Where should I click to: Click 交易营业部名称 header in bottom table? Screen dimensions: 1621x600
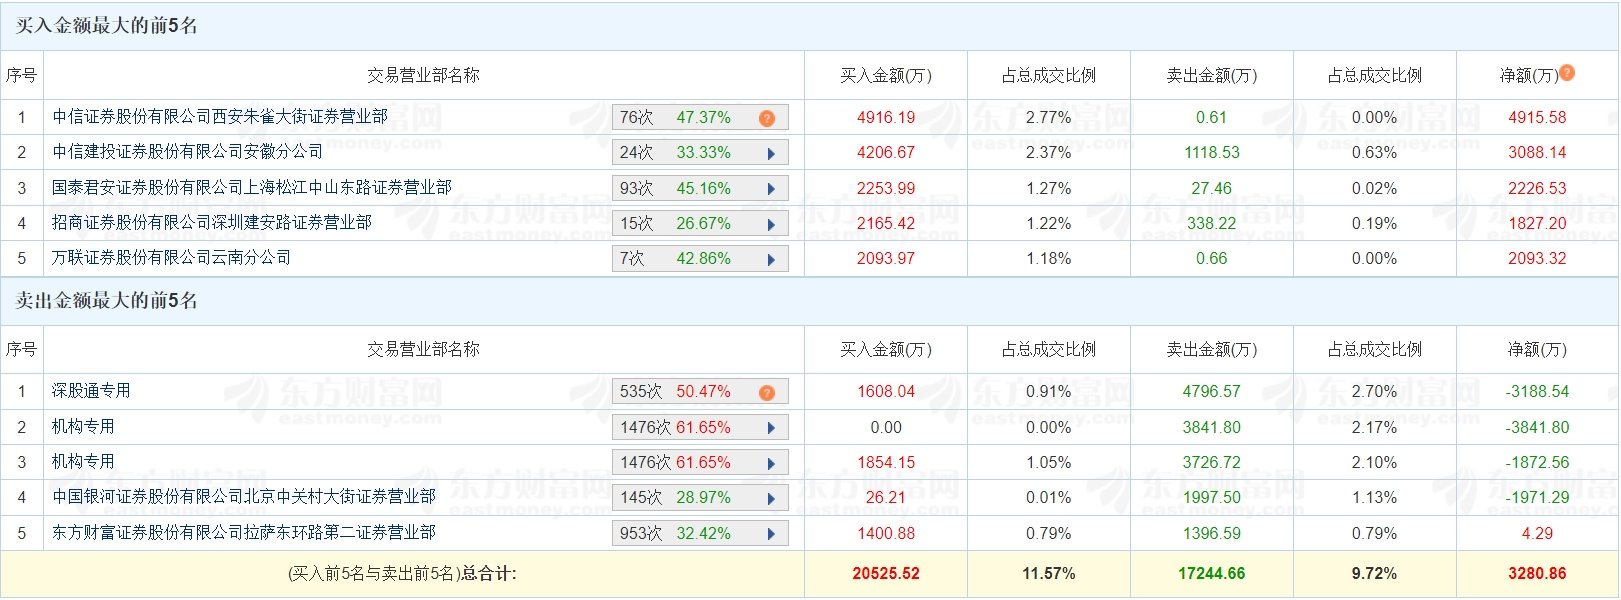tap(424, 350)
